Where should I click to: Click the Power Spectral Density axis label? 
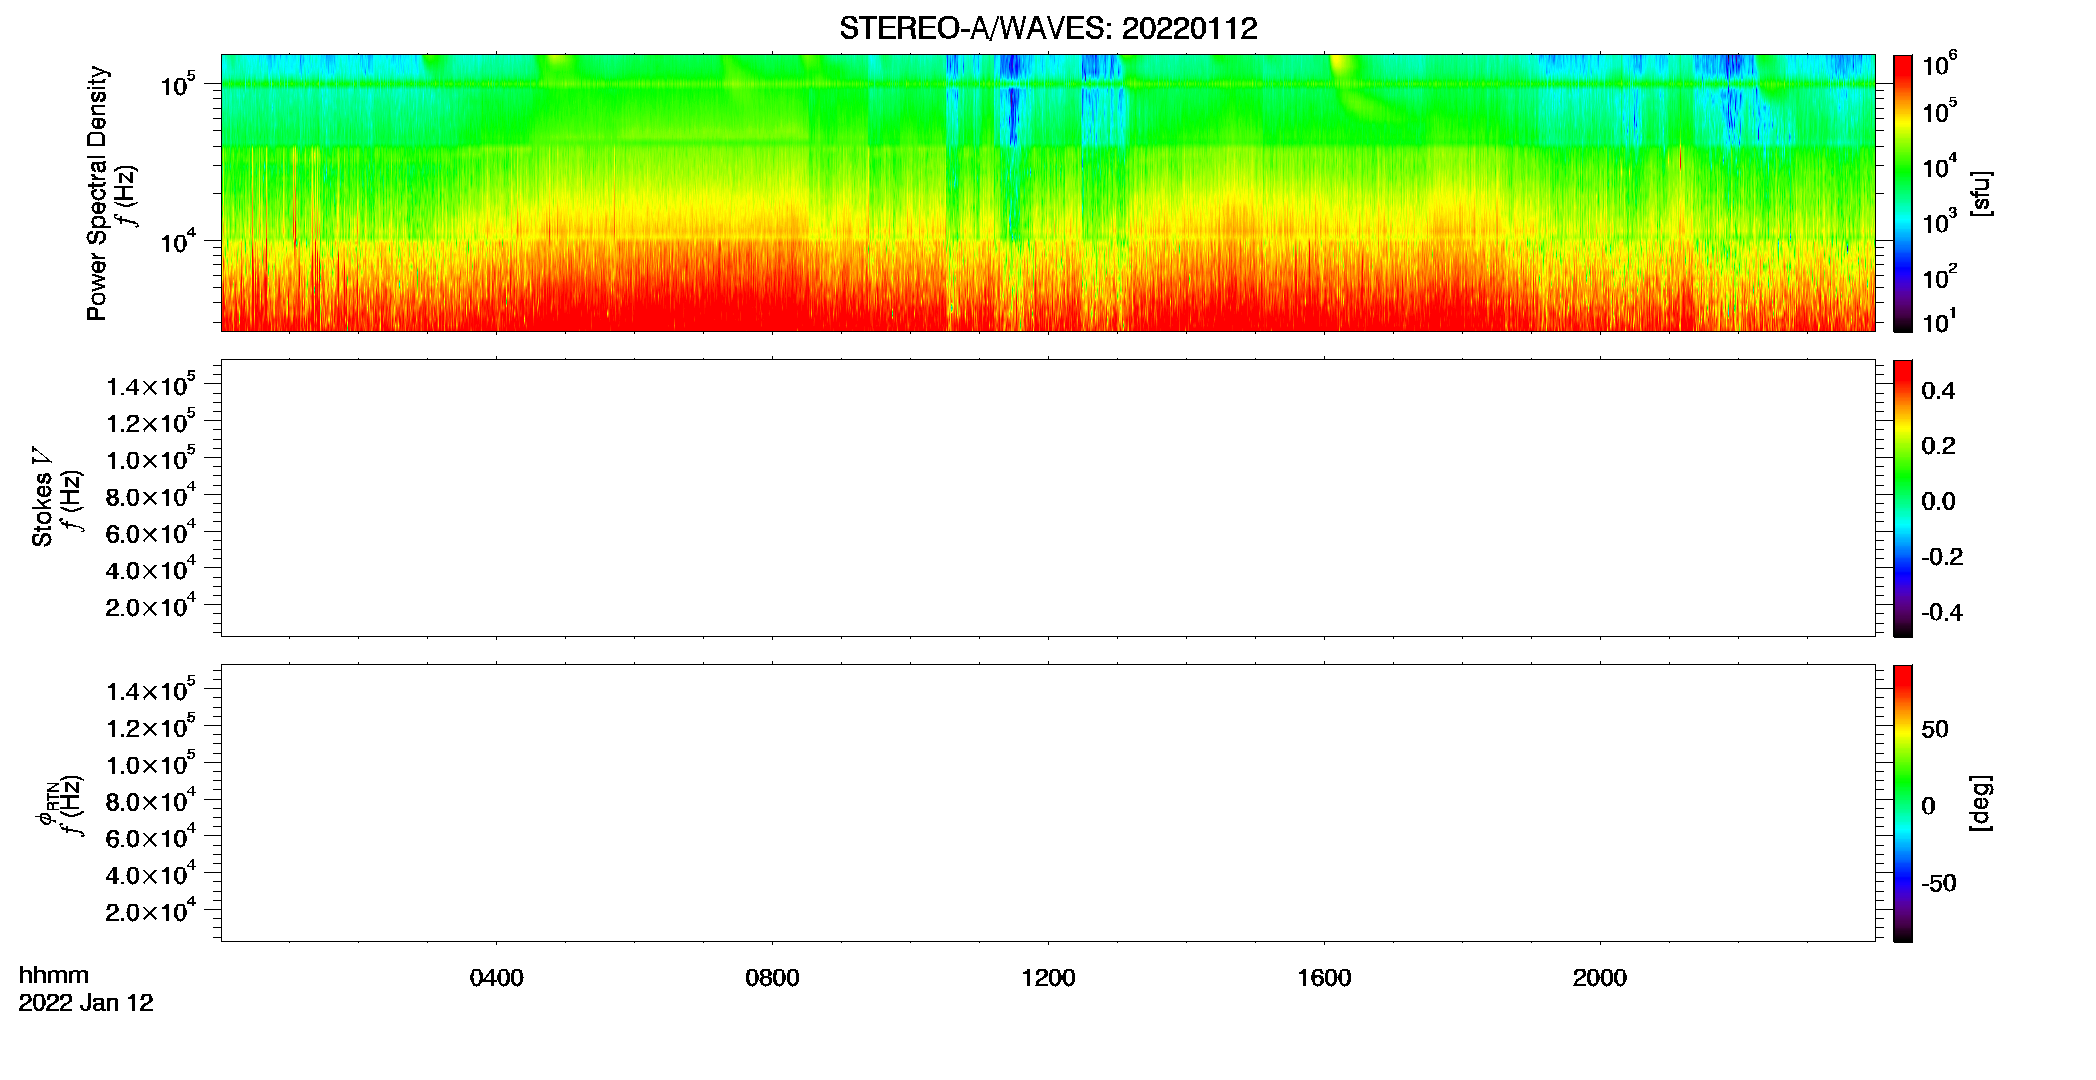pos(97,193)
